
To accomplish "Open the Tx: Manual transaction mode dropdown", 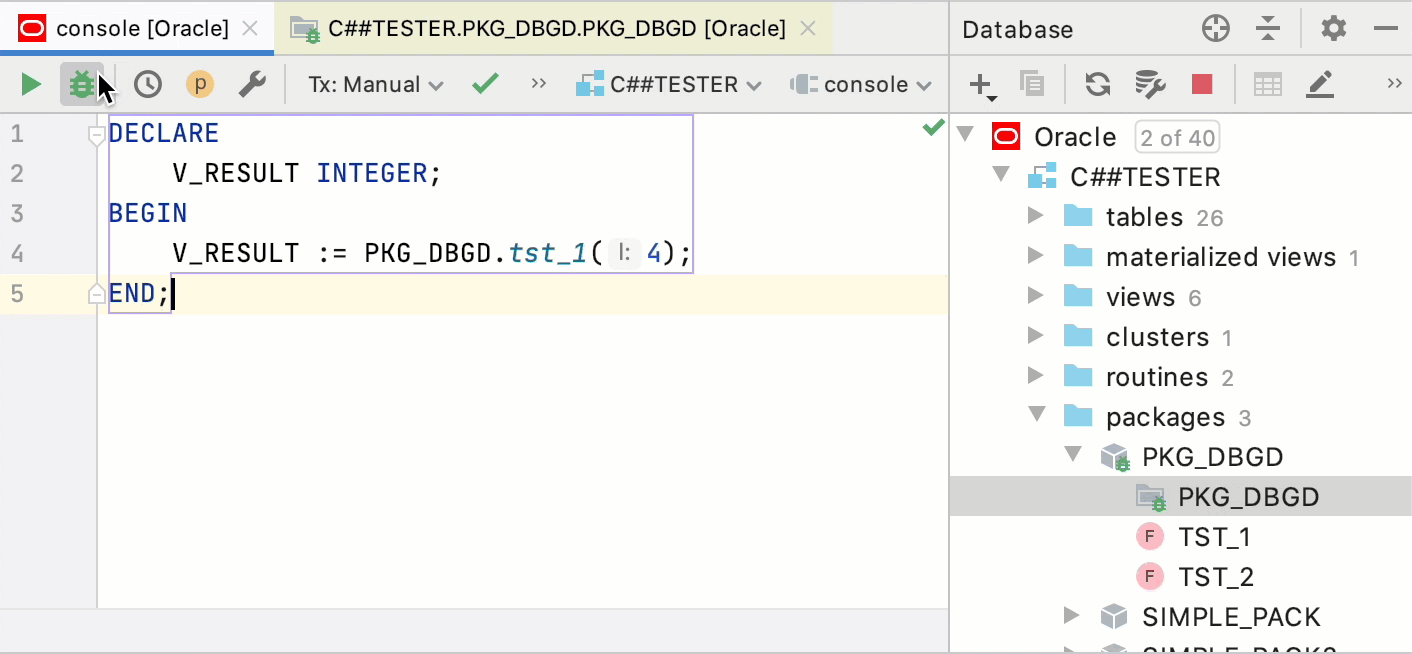I will pyautogui.click(x=374, y=84).
